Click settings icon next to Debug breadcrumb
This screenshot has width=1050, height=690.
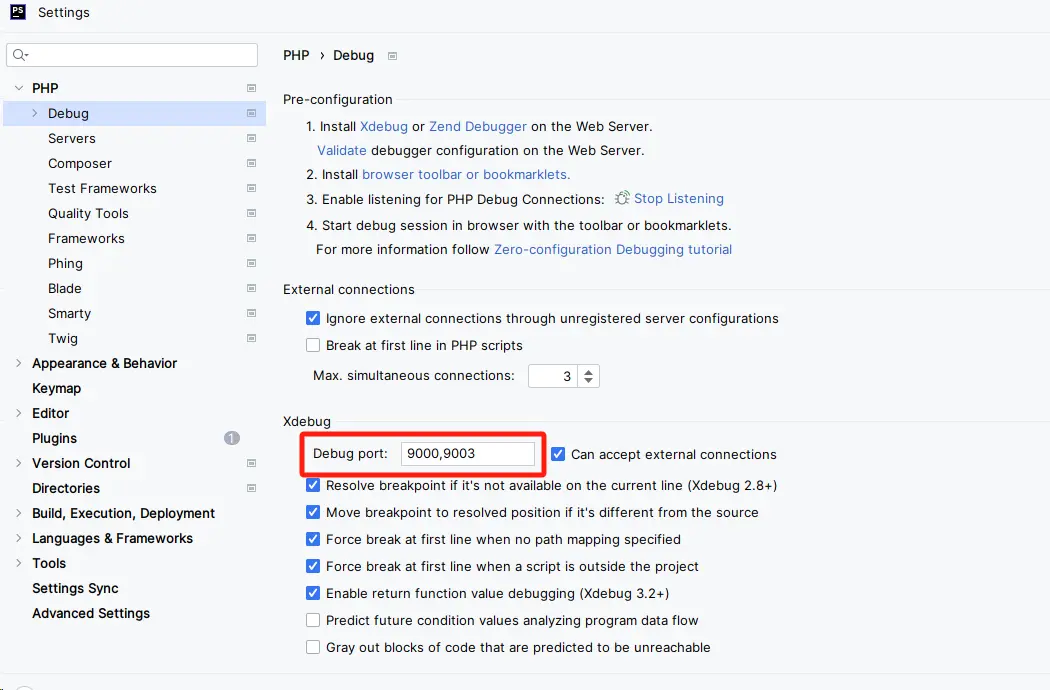tap(392, 56)
